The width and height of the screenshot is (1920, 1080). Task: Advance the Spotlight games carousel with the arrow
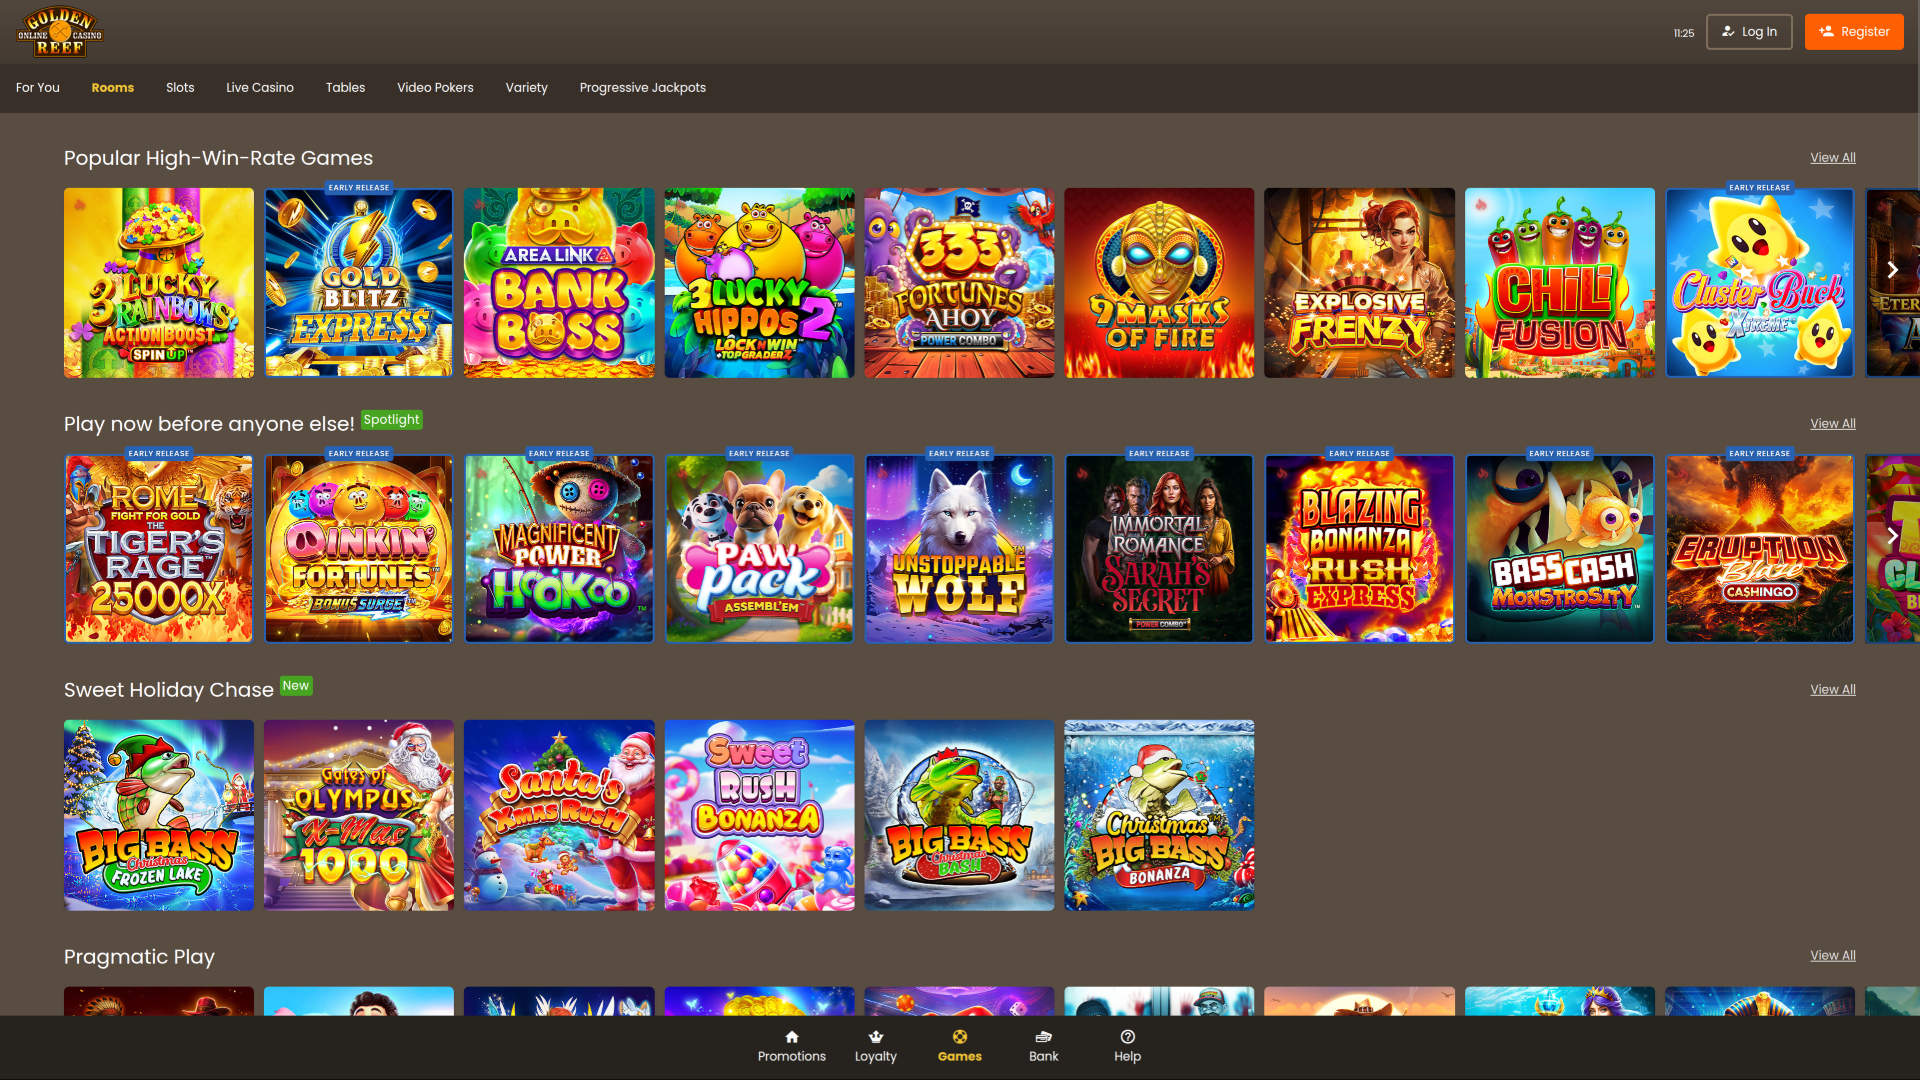pos(1893,537)
